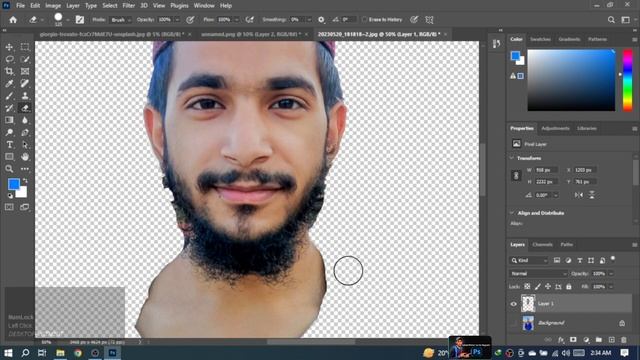Viewport: 640px width, 360px height.
Task: Collapse Align and Distribute section
Action: pos(512,213)
